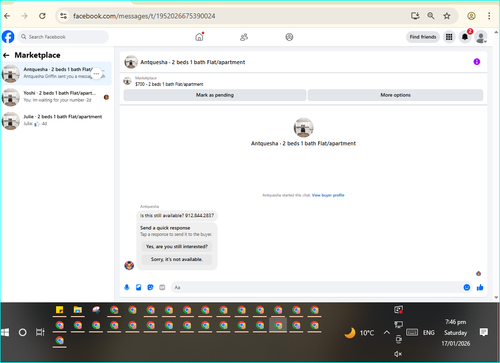Send quick reply 'Sorry, it's not available.'
The image size is (500, 363).
point(177,259)
